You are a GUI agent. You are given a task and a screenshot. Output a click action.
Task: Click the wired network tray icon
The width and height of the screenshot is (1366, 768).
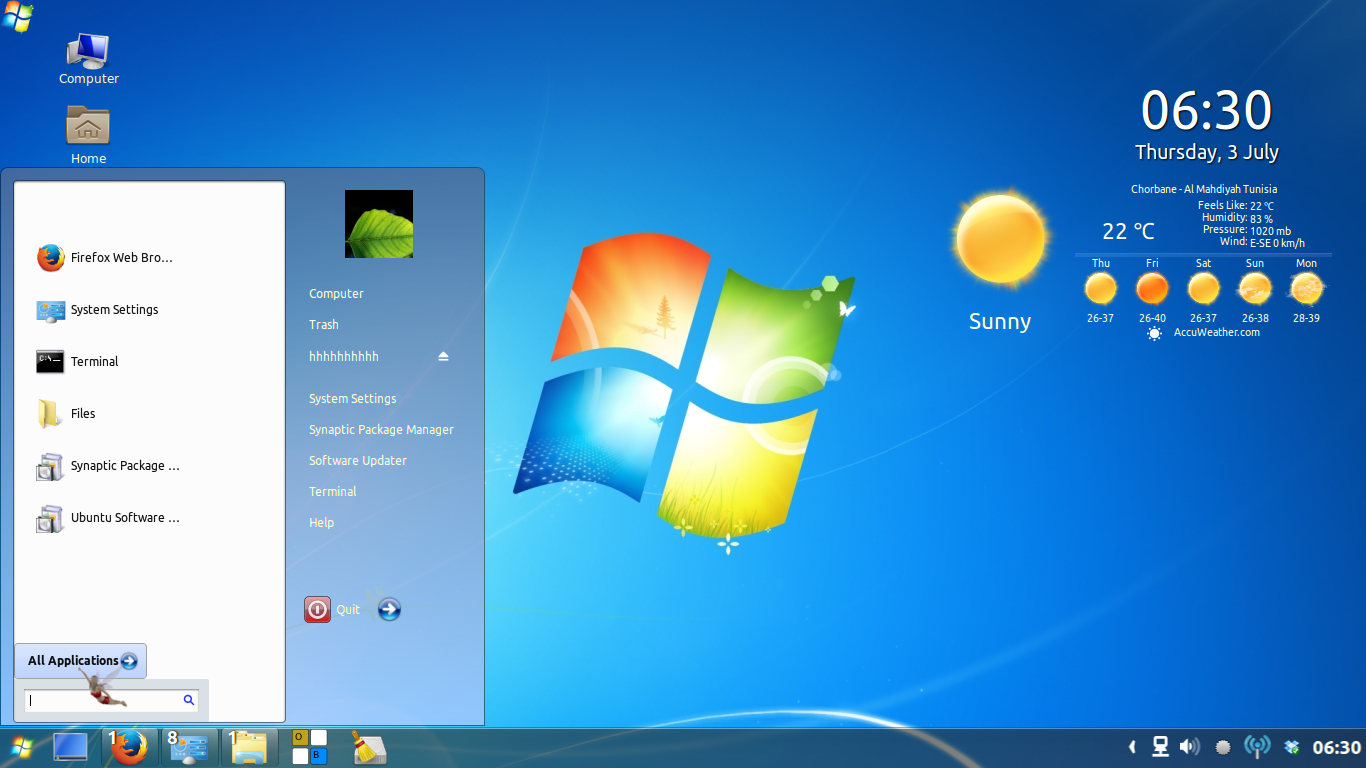point(1160,747)
